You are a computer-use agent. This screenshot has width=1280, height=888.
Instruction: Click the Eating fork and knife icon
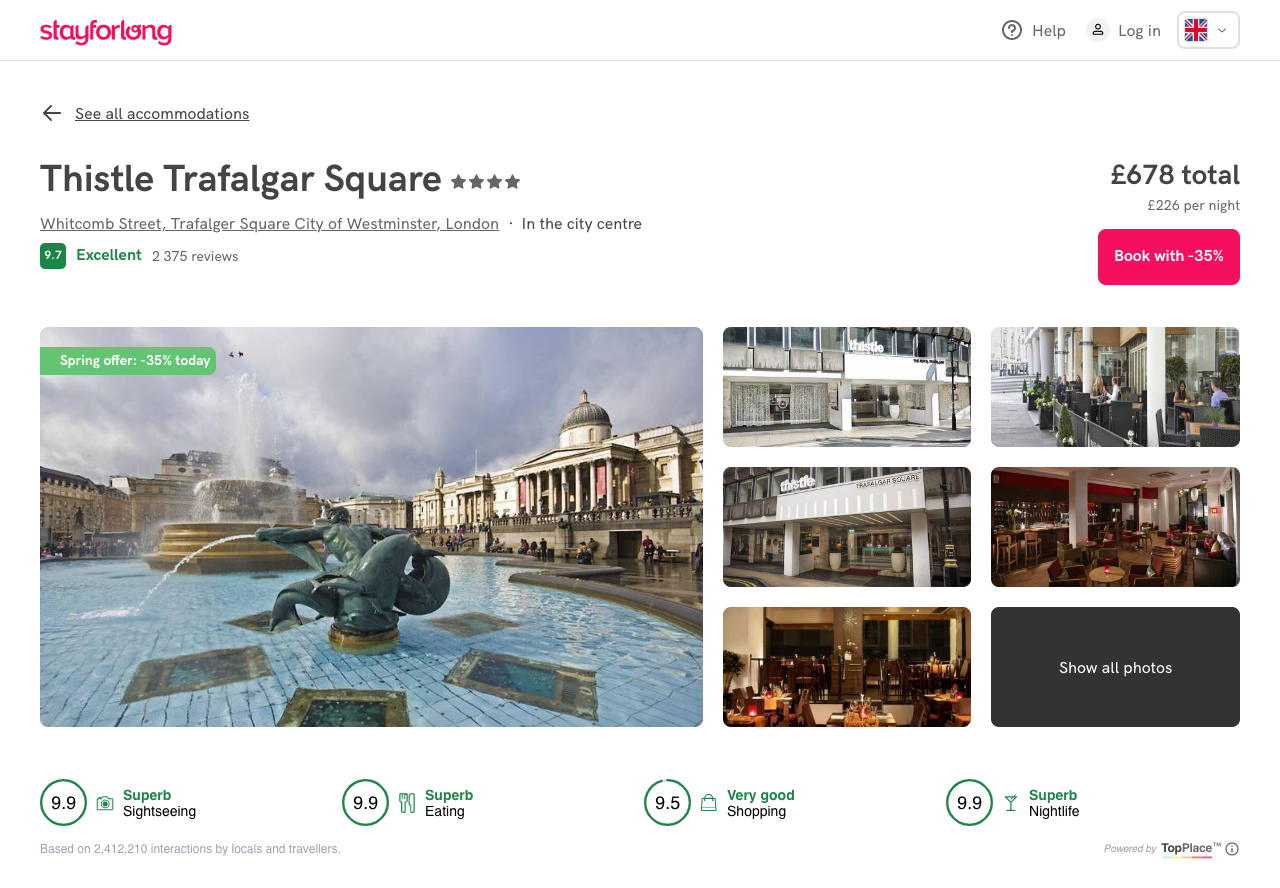[x=407, y=803]
